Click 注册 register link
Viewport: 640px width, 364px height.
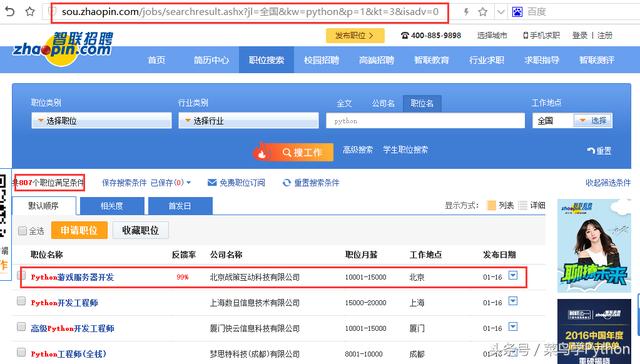coord(604,36)
